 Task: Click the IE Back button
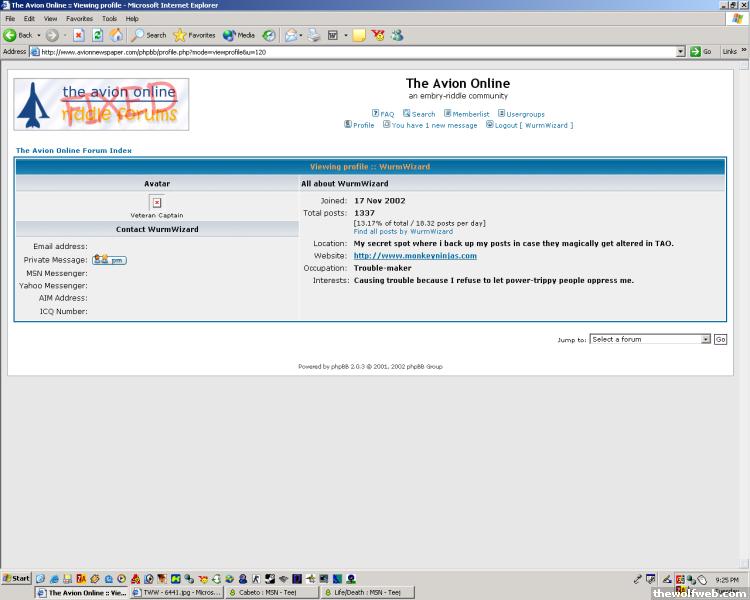coord(19,35)
